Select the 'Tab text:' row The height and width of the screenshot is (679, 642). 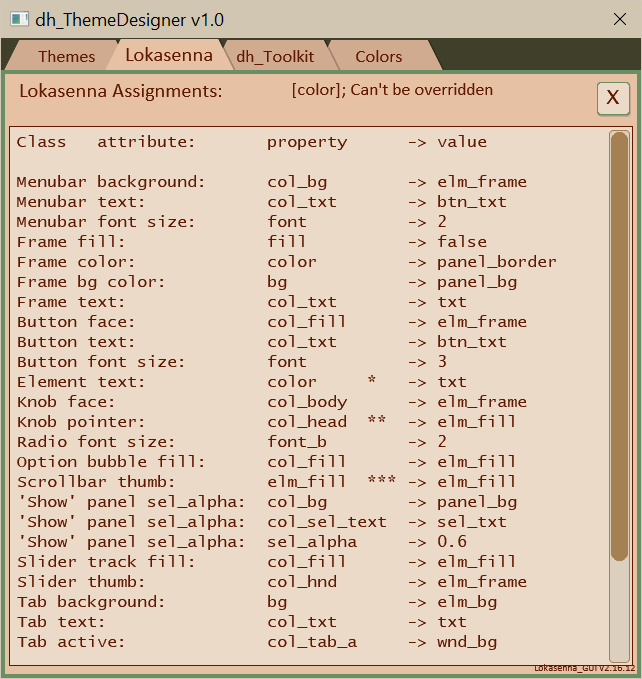pyautogui.click(x=242, y=622)
